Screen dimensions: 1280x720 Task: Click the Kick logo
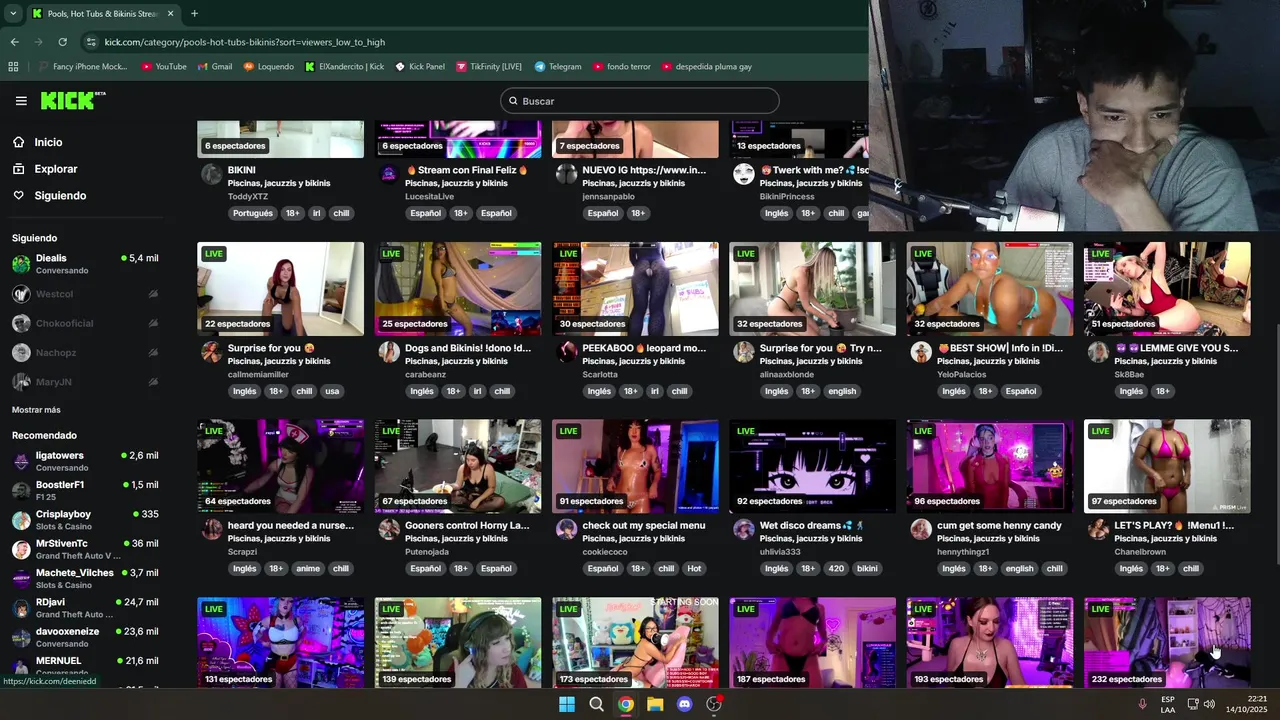click(x=72, y=100)
